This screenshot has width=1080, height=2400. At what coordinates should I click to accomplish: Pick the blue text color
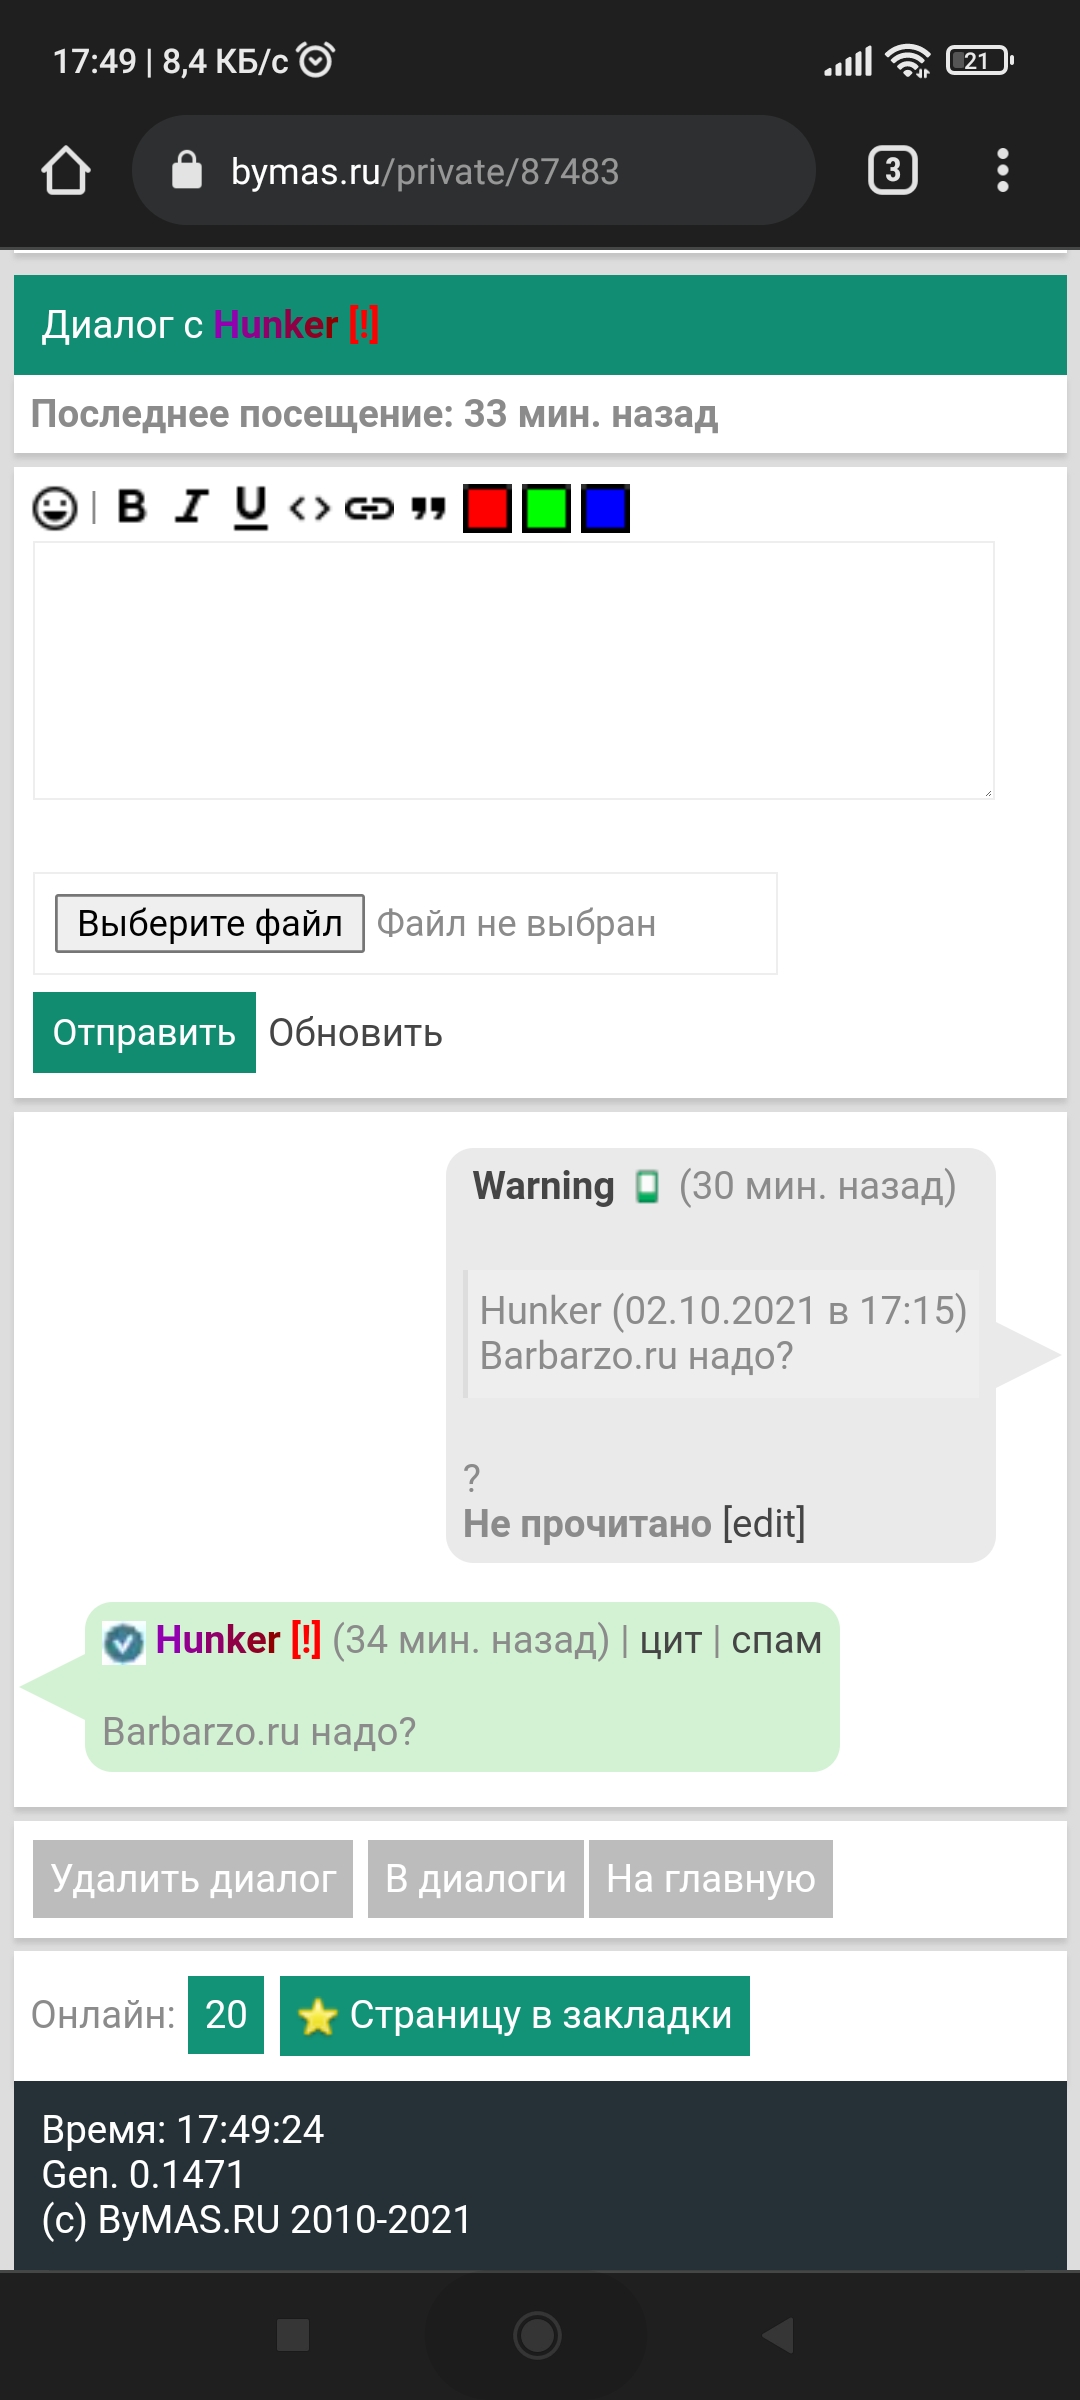pyautogui.click(x=605, y=508)
